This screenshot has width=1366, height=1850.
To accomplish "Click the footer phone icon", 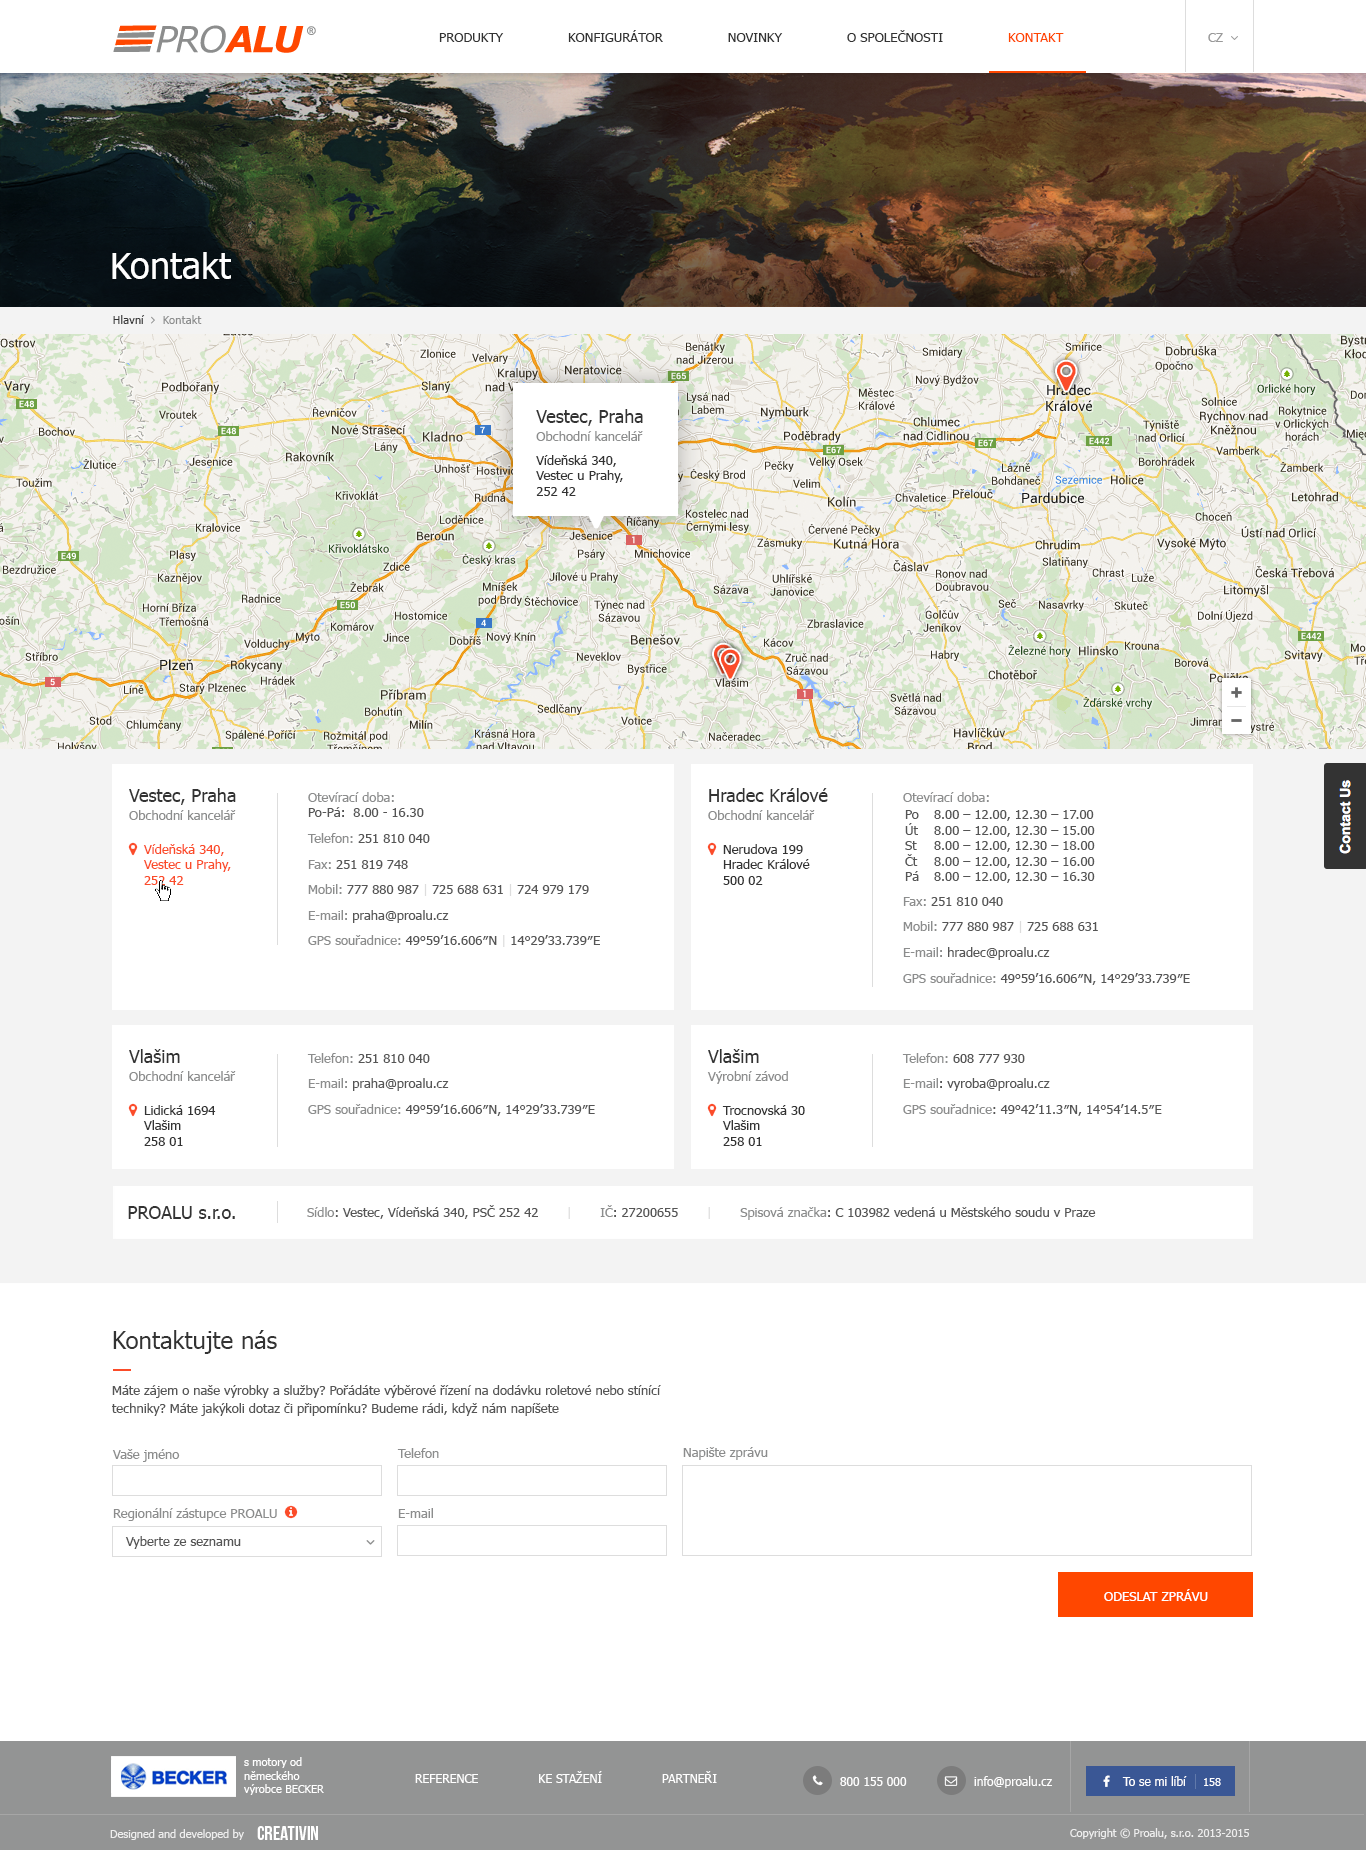I will [817, 1781].
